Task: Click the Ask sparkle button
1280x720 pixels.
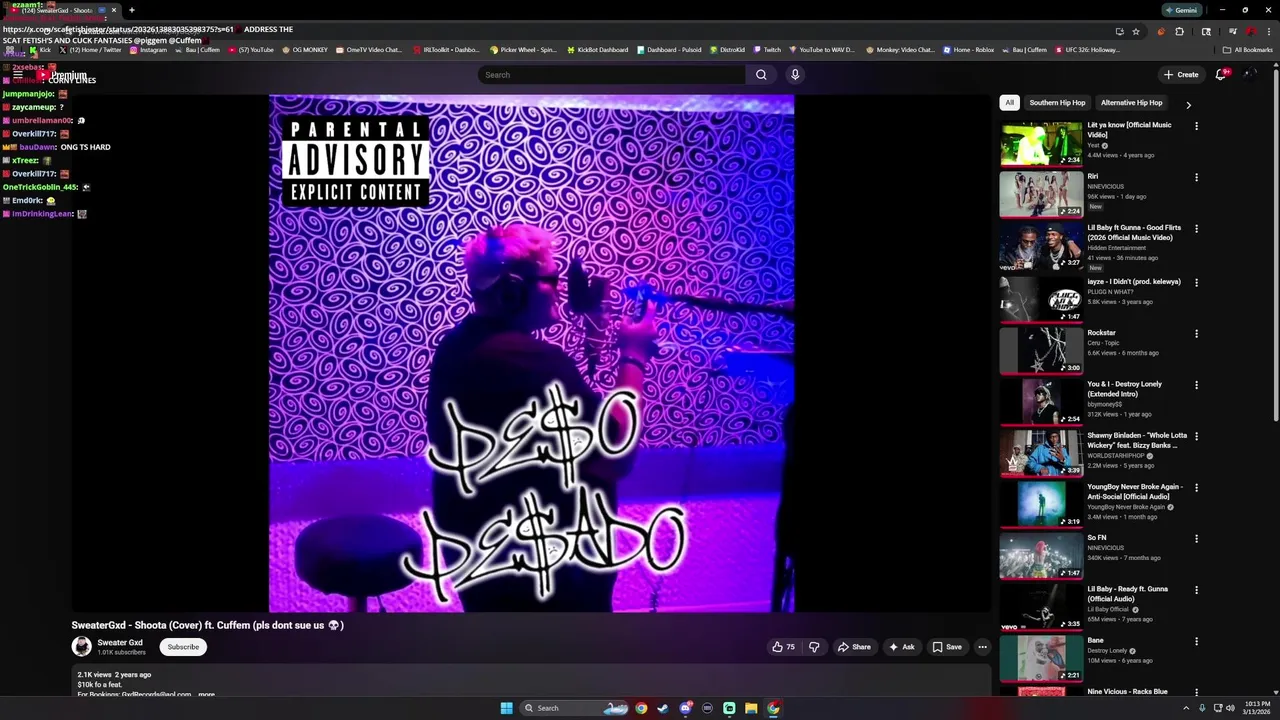Action: 902,647
